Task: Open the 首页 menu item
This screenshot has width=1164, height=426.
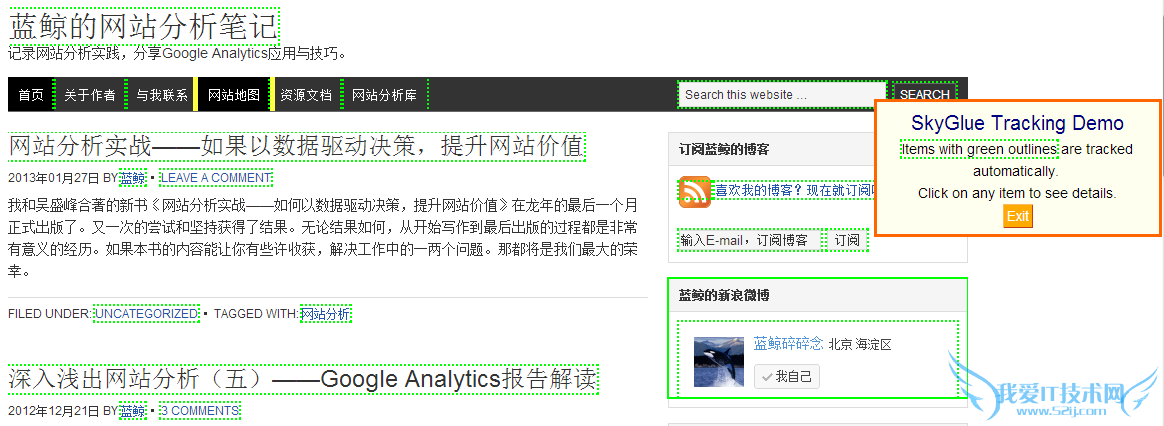Action: (31, 95)
